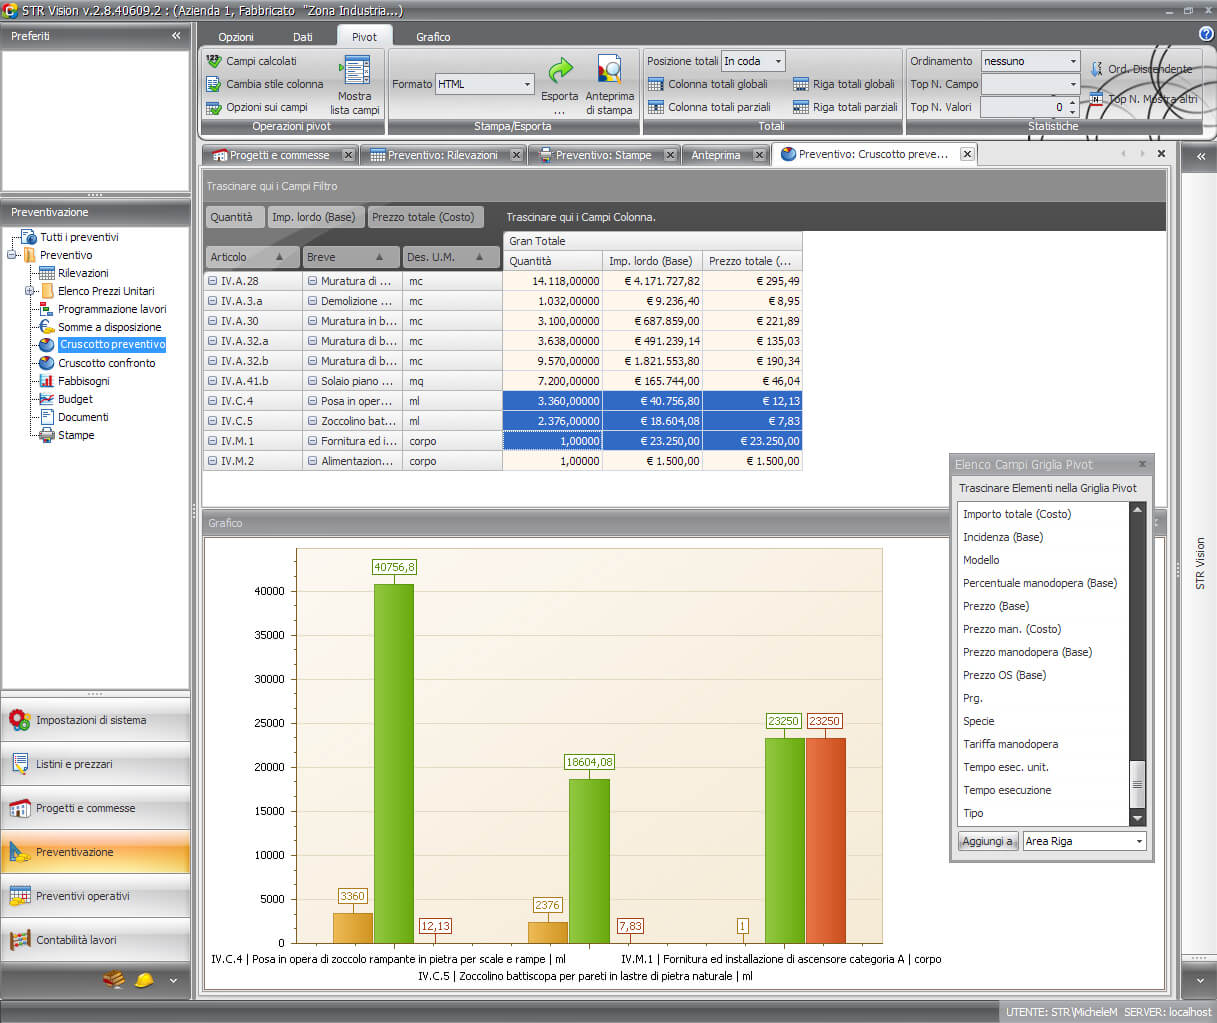
Task: Open the Area Riga combo box
Action: tap(1138, 841)
